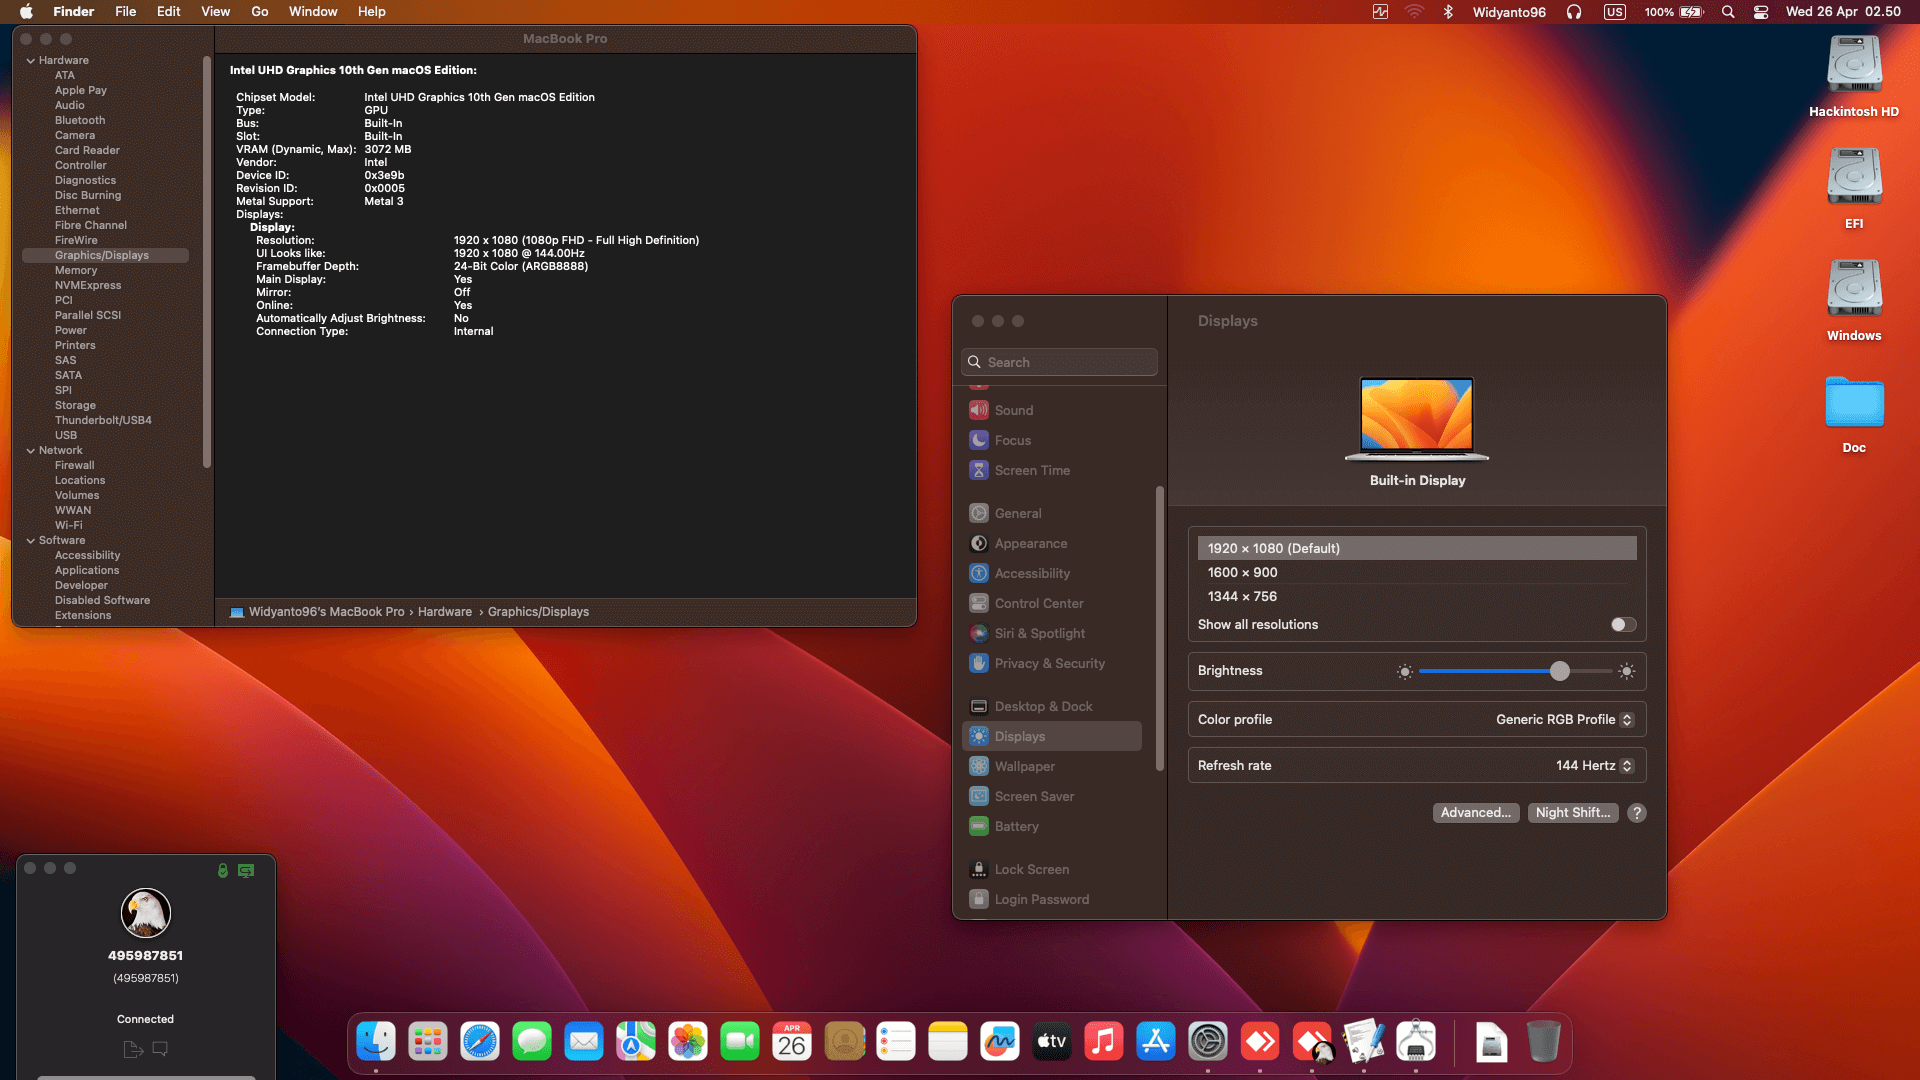Click the Advanced... button

(1475, 813)
